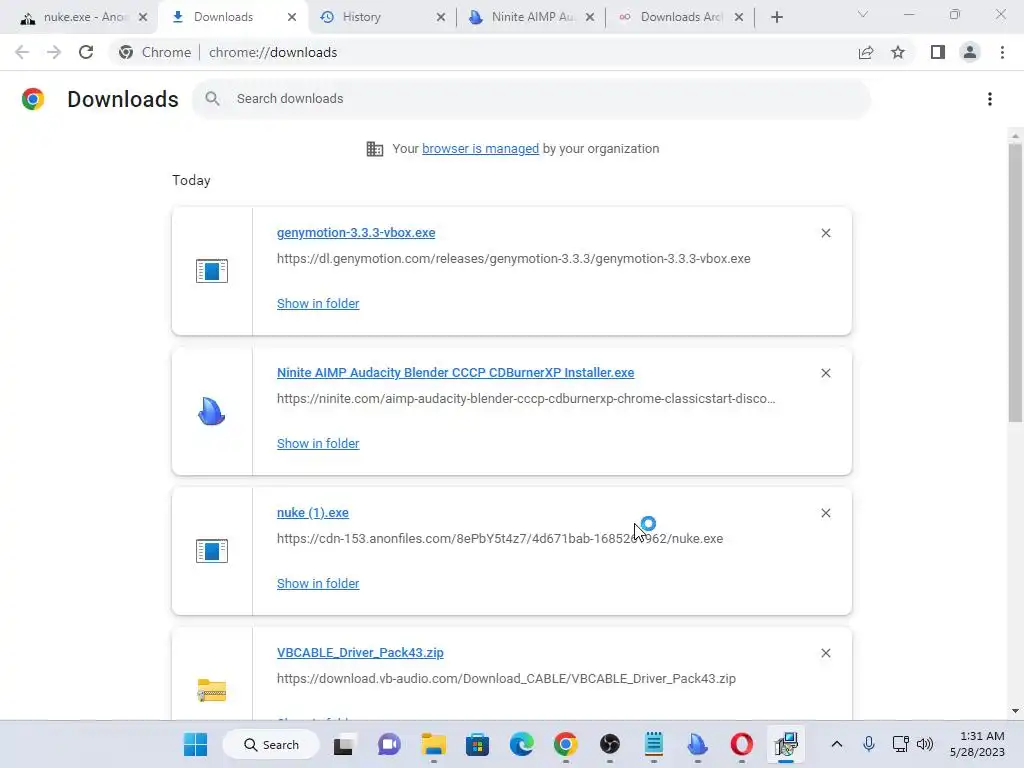Open the clock showing 1:31 AM
This screenshot has width=1024, height=768.
point(977,744)
